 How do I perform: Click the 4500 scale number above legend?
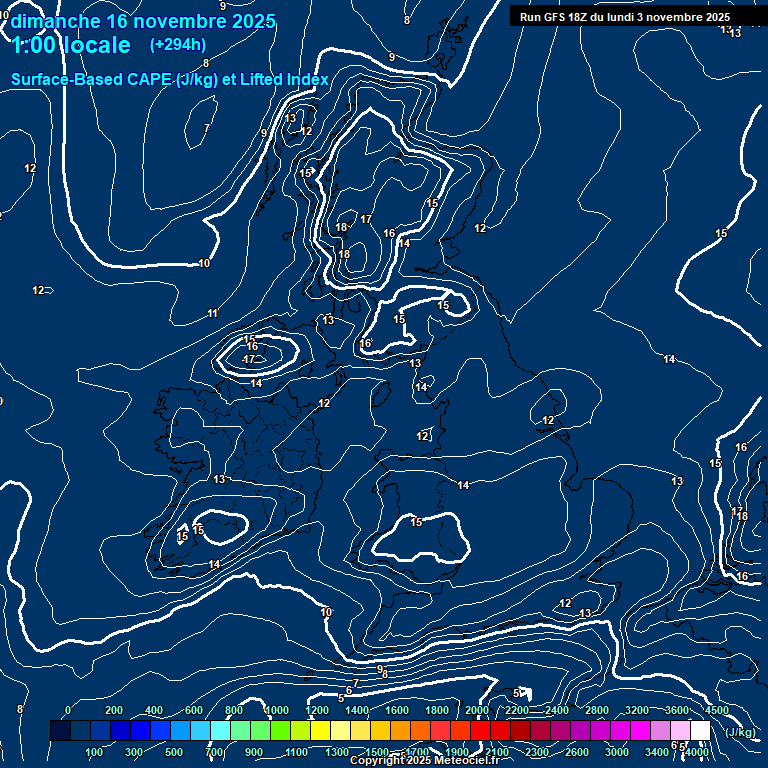tap(717, 710)
